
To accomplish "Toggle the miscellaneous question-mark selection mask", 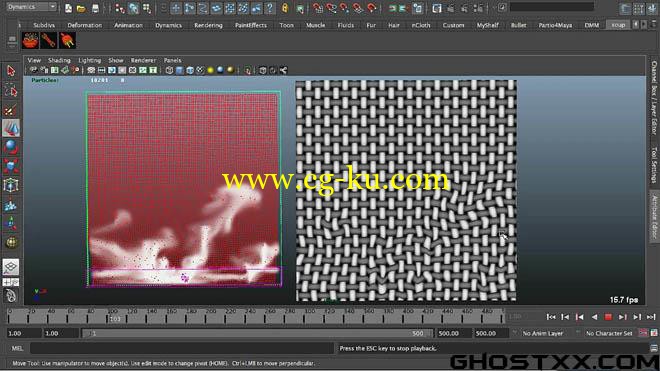I will click(270, 8).
